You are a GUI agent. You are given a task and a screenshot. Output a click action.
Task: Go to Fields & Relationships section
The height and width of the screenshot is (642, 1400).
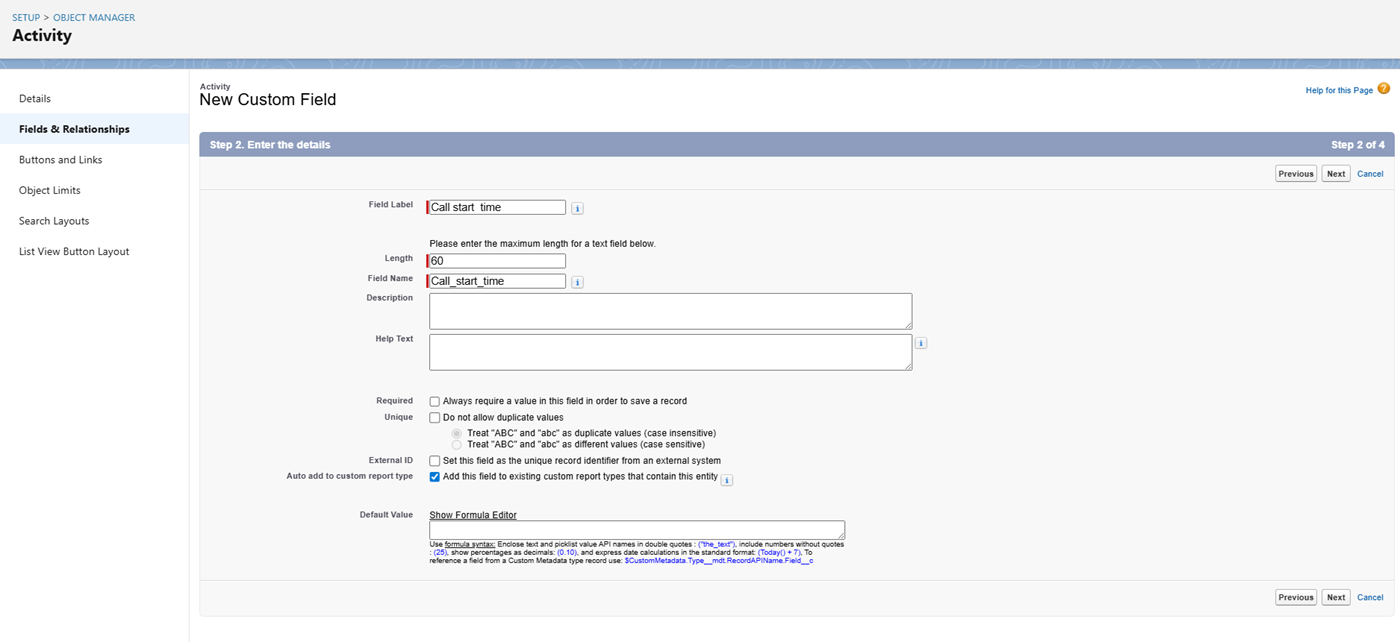[x=74, y=129]
